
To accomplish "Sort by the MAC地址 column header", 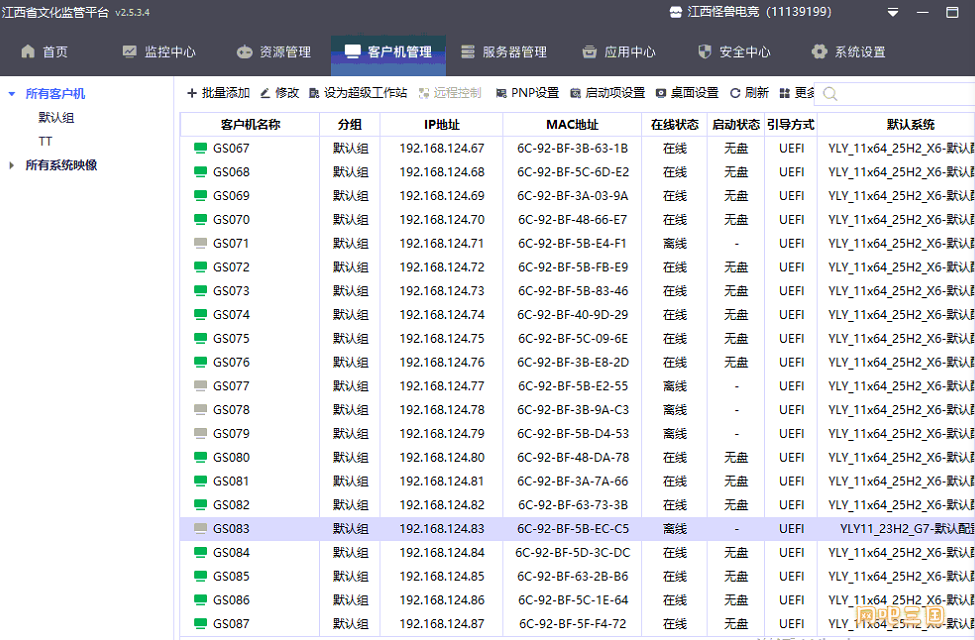I will pos(572,124).
